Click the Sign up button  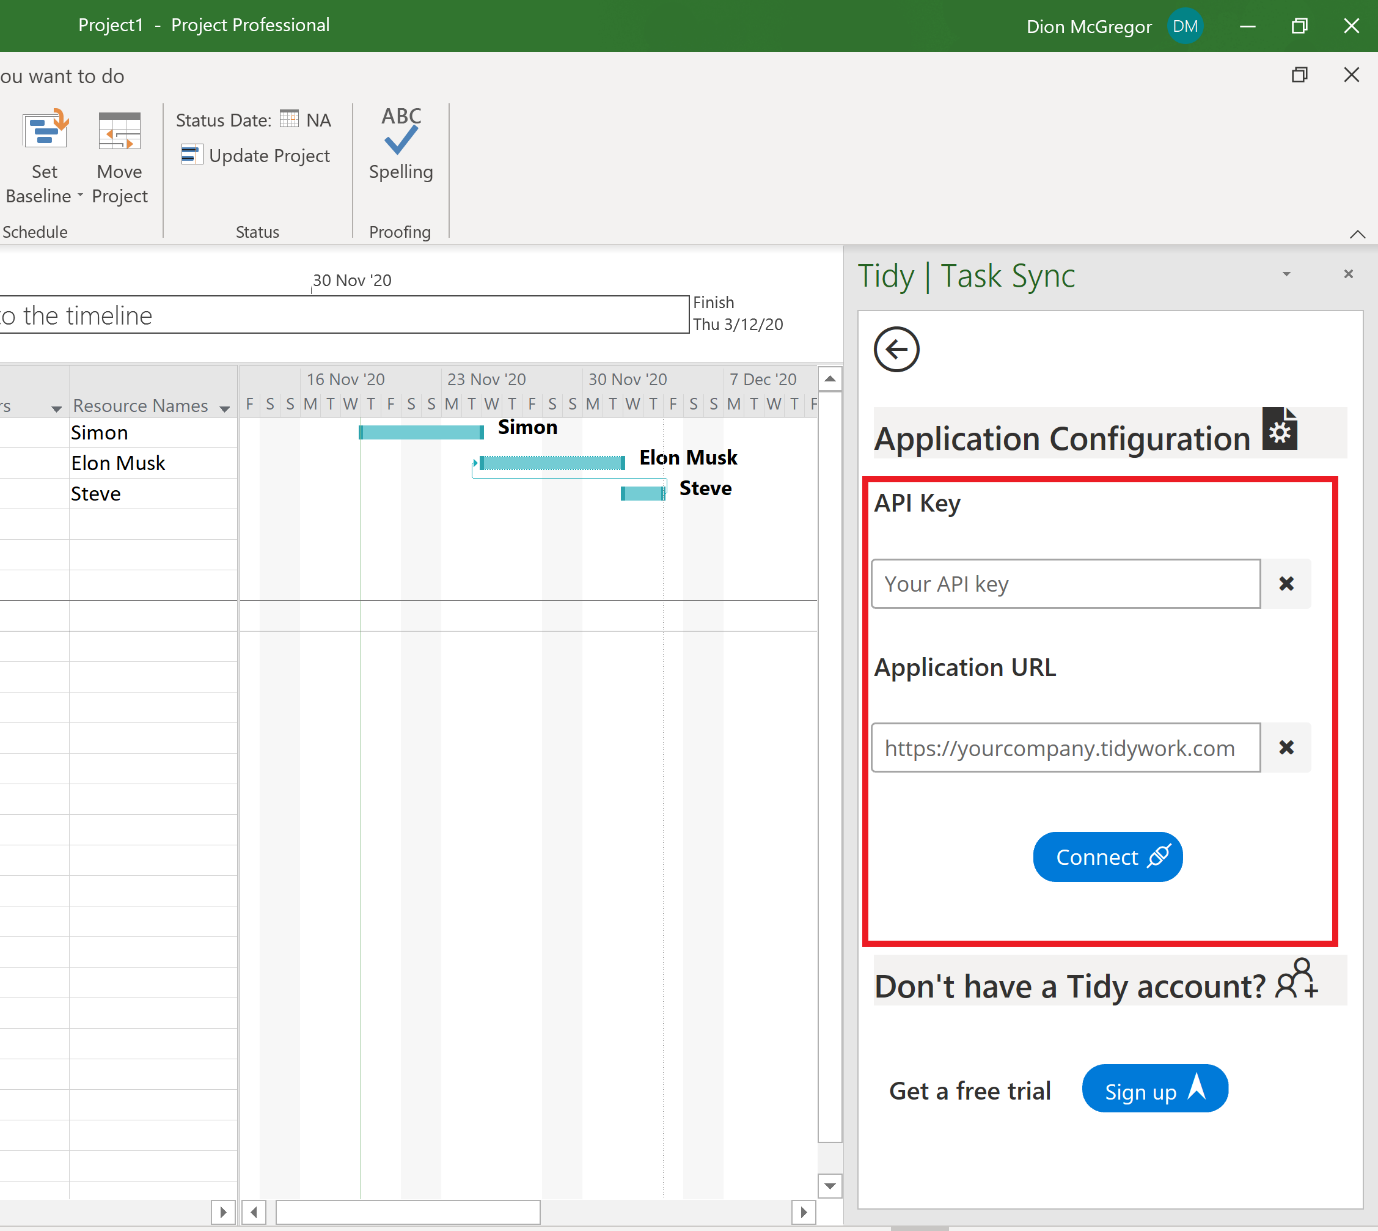pos(1154,1089)
